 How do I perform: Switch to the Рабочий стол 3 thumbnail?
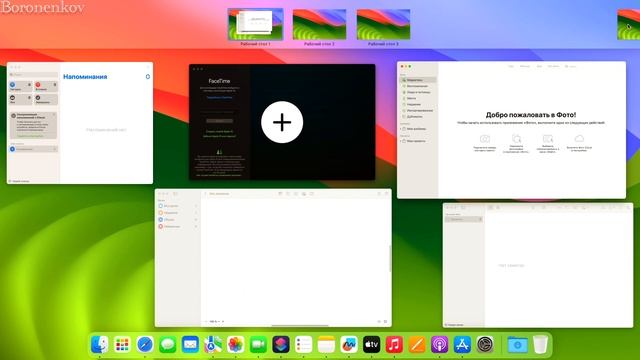[383, 24]
